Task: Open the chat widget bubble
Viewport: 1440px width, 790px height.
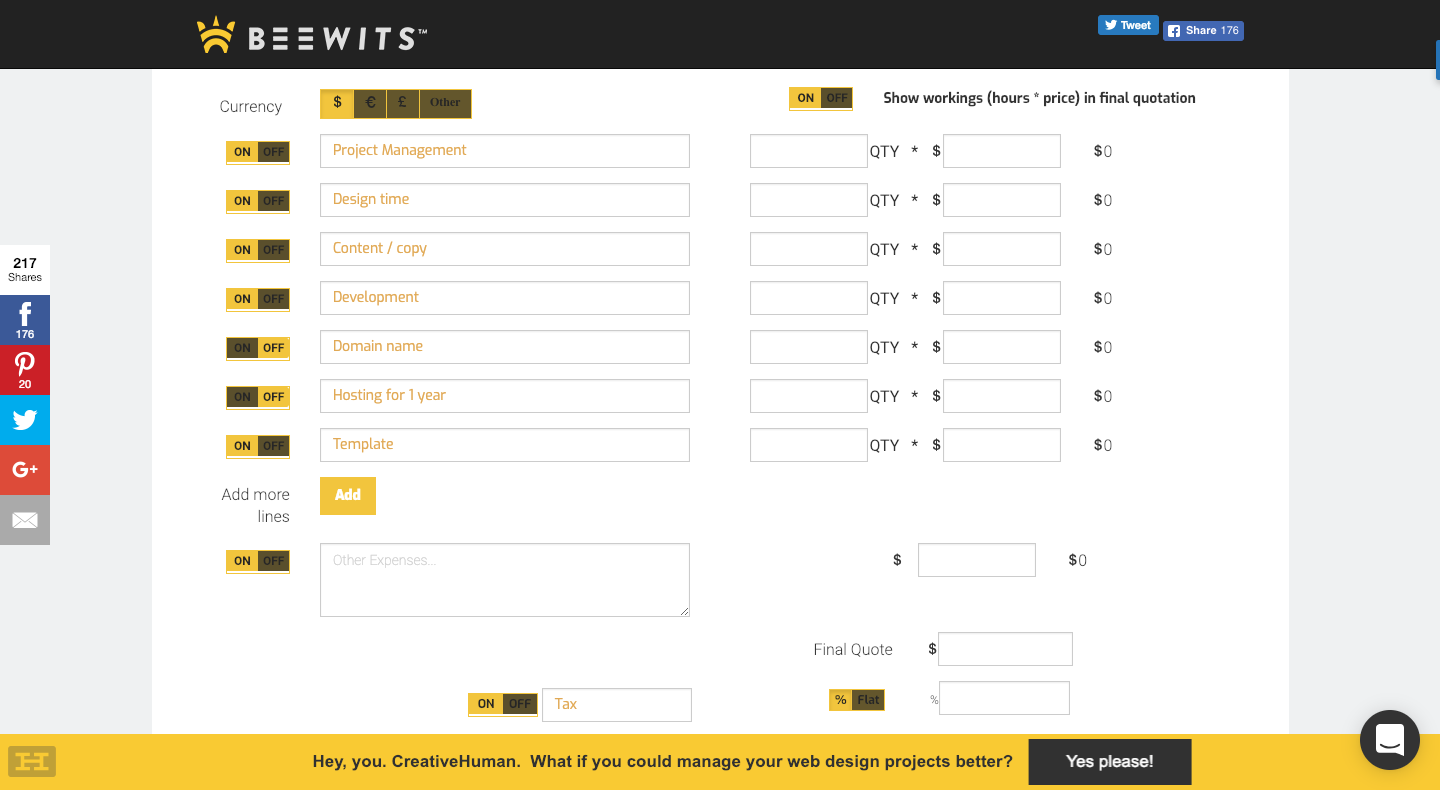Action: click(x=1389, y=740)
